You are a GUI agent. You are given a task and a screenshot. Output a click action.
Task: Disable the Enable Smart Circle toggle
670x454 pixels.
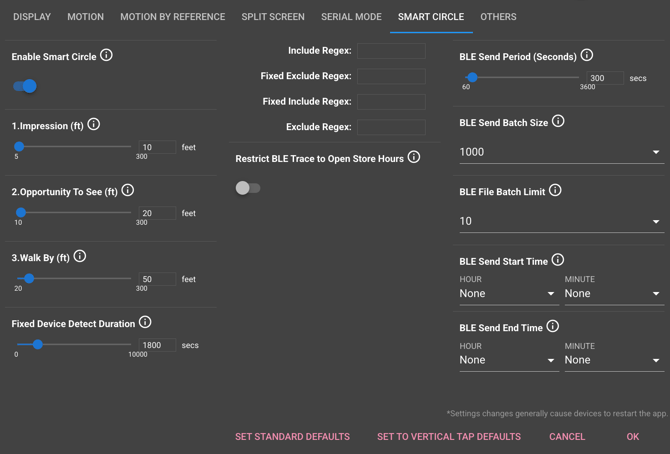[x=26, y=86]
